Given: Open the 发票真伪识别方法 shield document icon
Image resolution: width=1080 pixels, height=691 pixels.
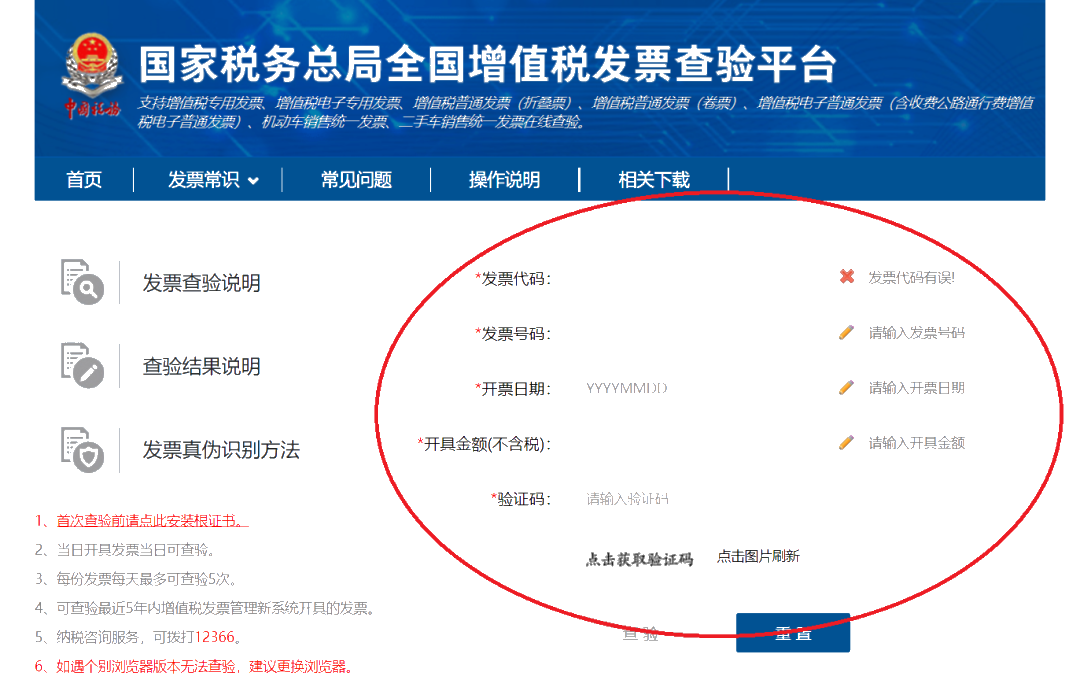Looking at the screenshot, I should 82,449.
